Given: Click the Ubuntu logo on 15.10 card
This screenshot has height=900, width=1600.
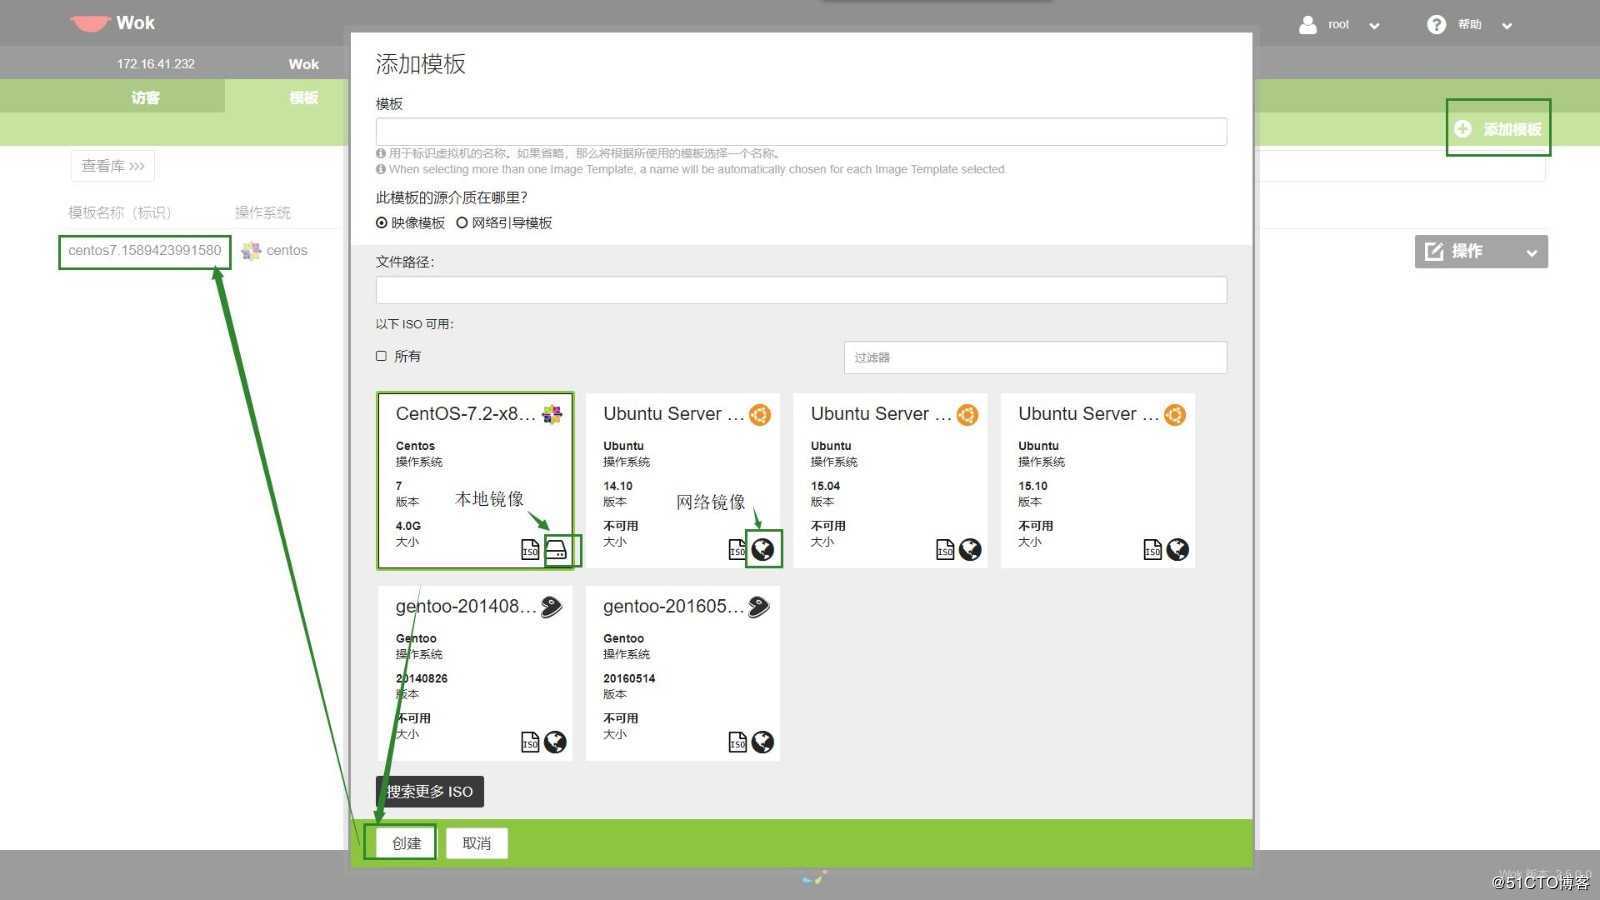Looking at the screenshot, I should coord(1175,414).
